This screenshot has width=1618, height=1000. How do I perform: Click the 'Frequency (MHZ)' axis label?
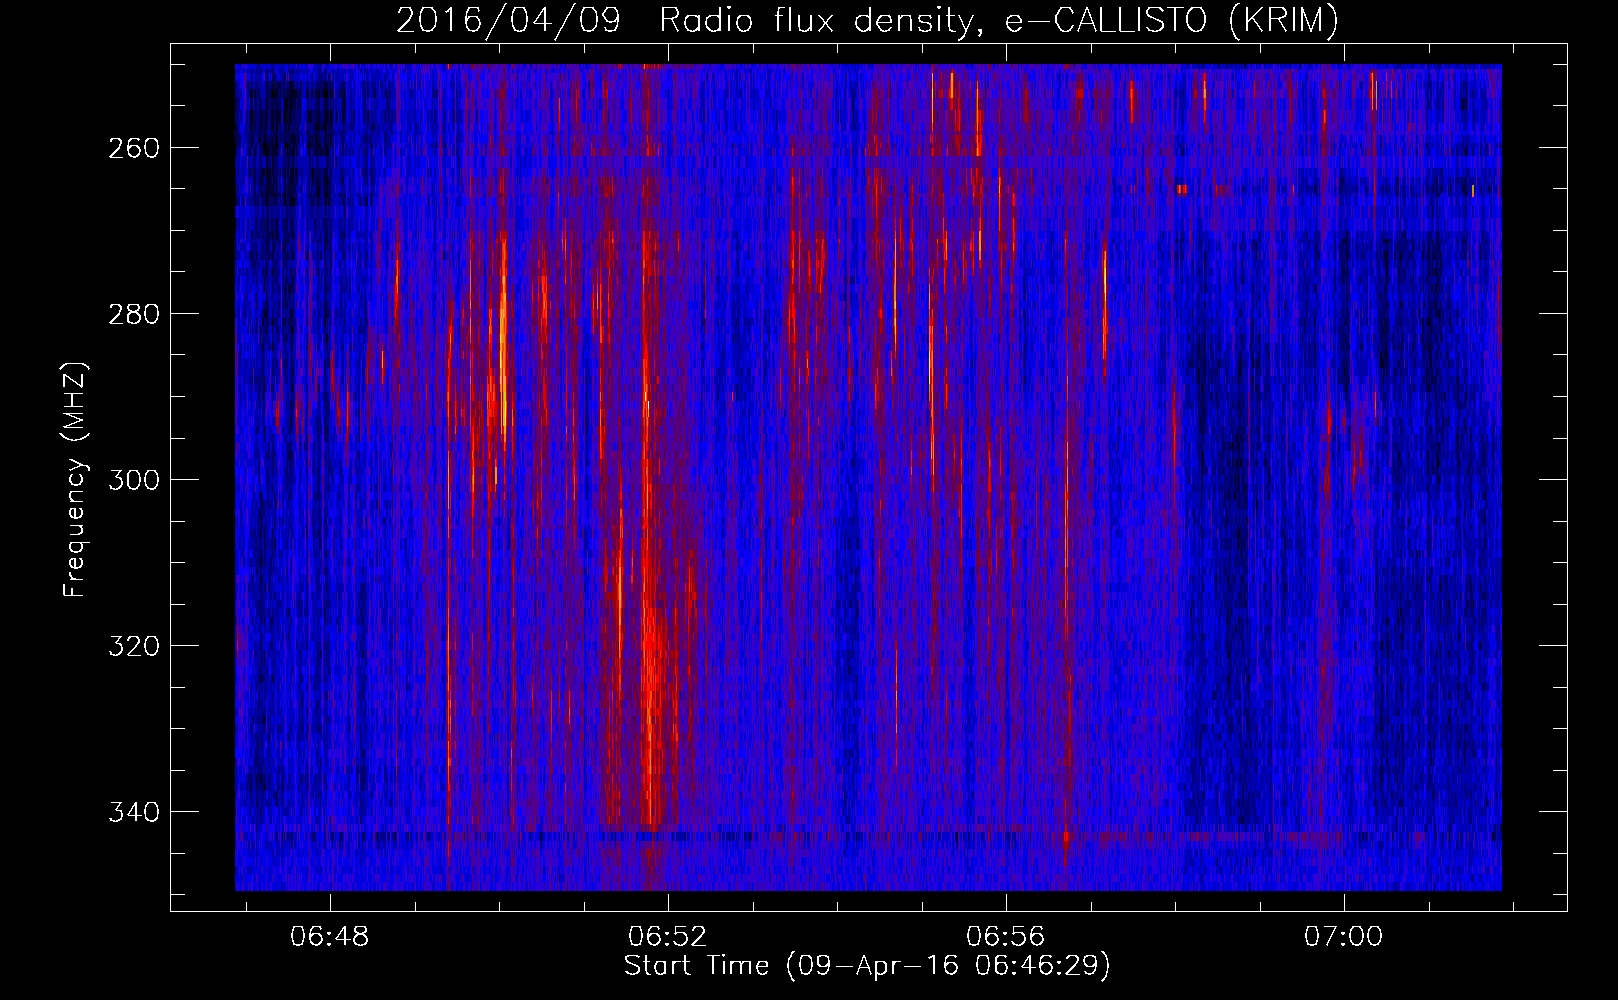click(75, 479)
